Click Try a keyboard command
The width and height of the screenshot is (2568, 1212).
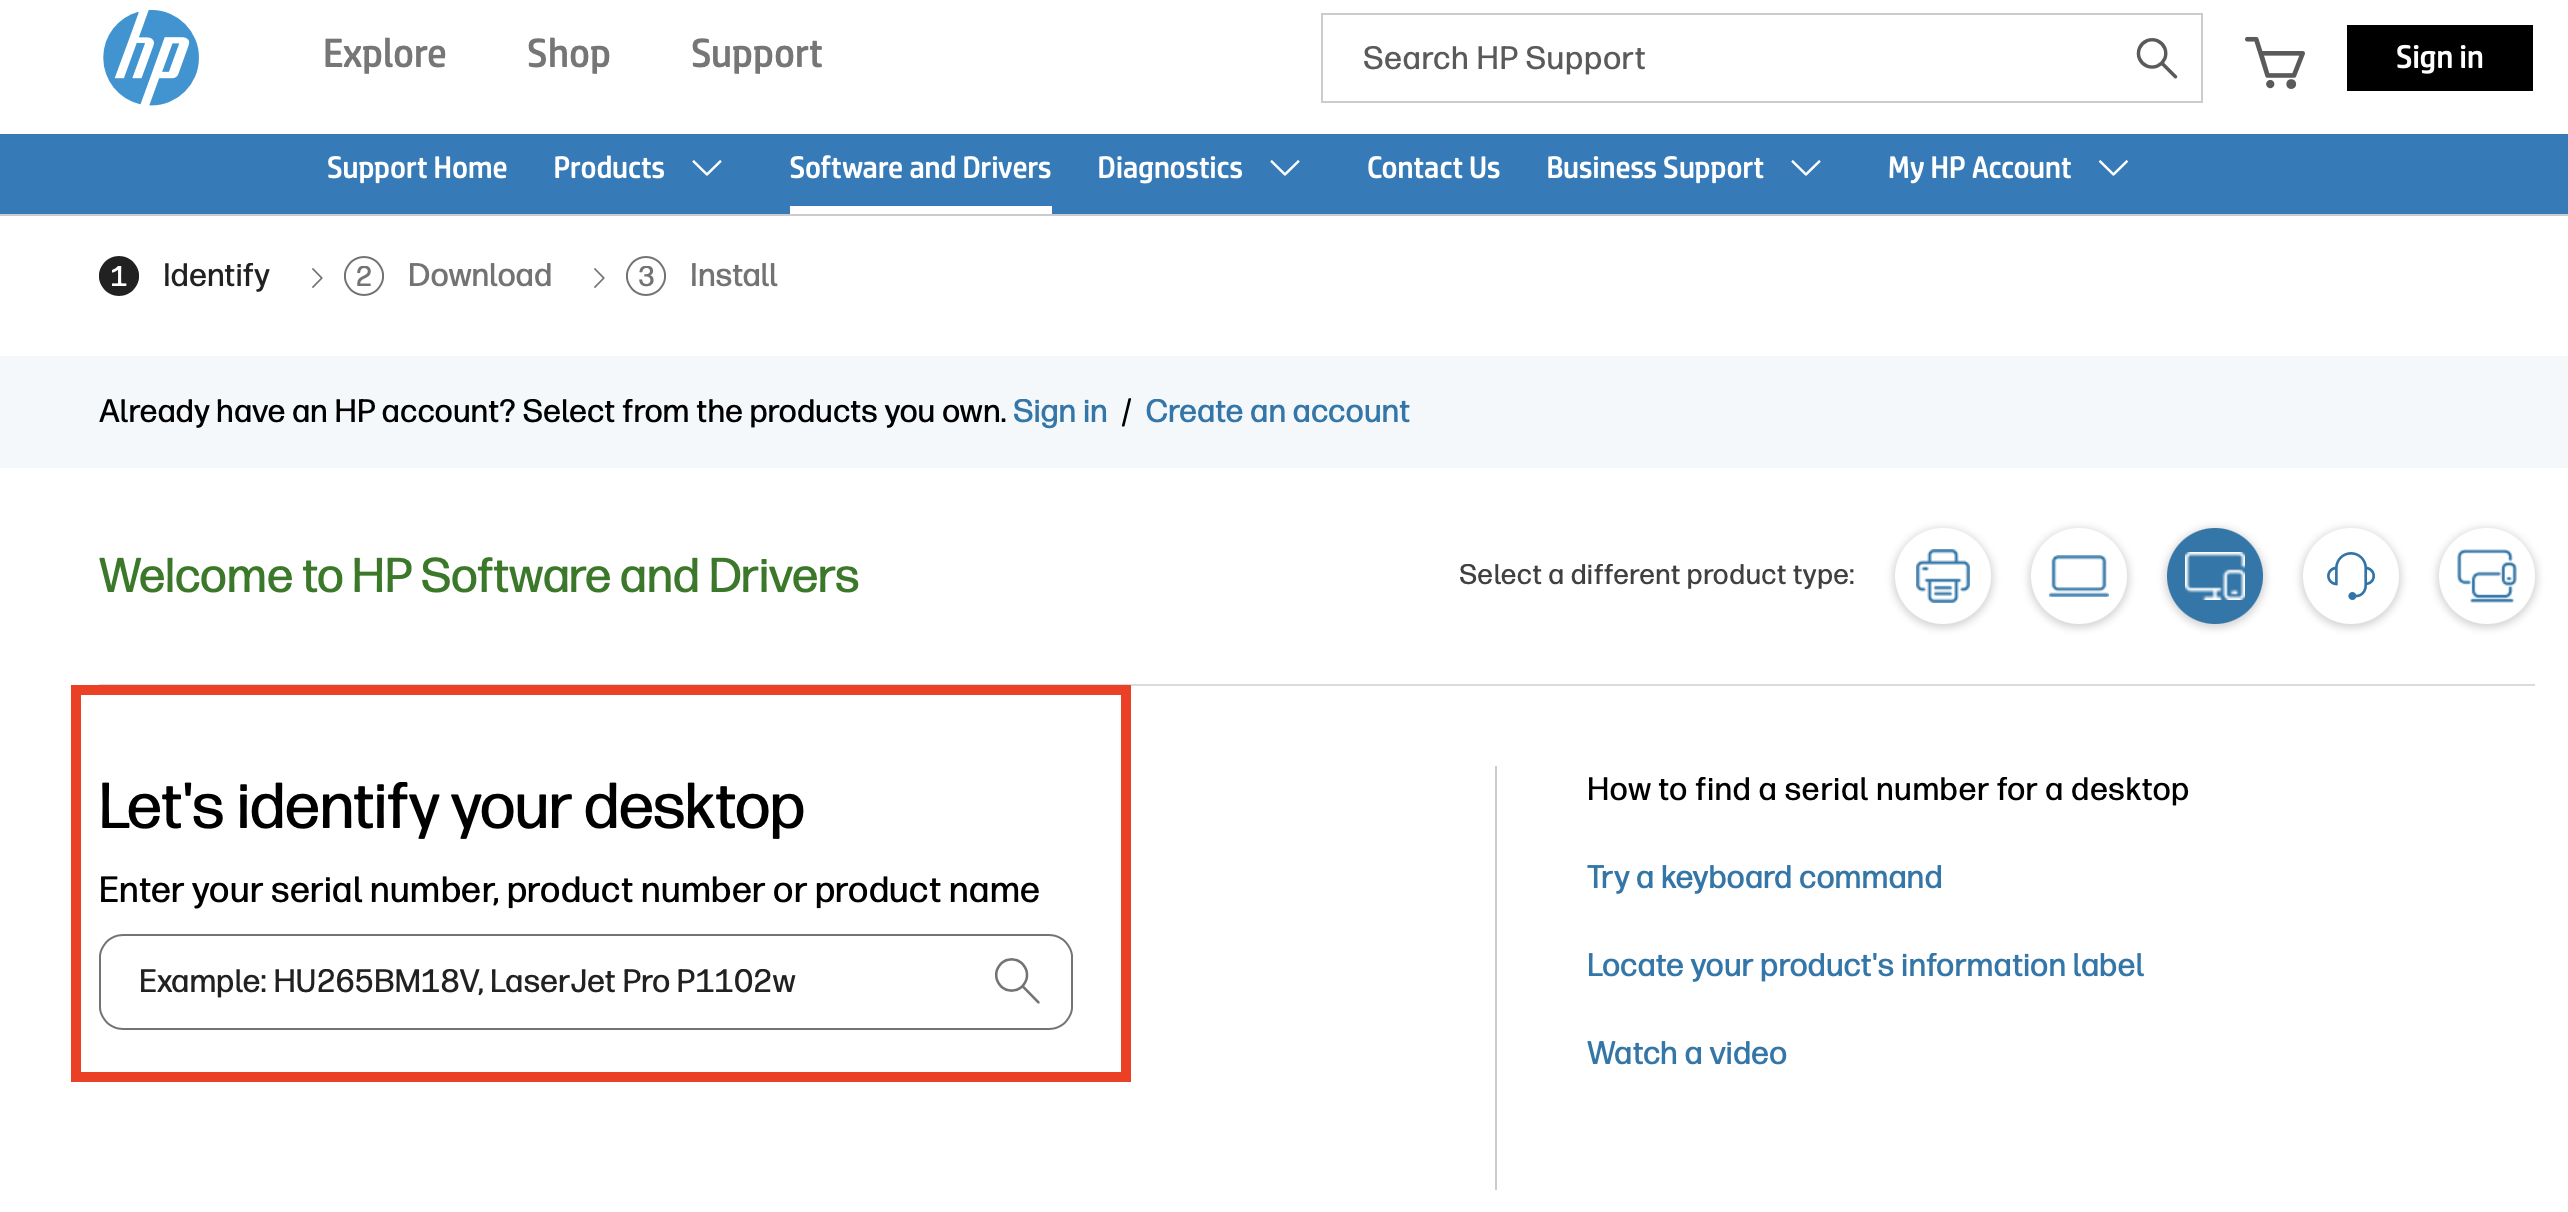(x=1764, y=877)
